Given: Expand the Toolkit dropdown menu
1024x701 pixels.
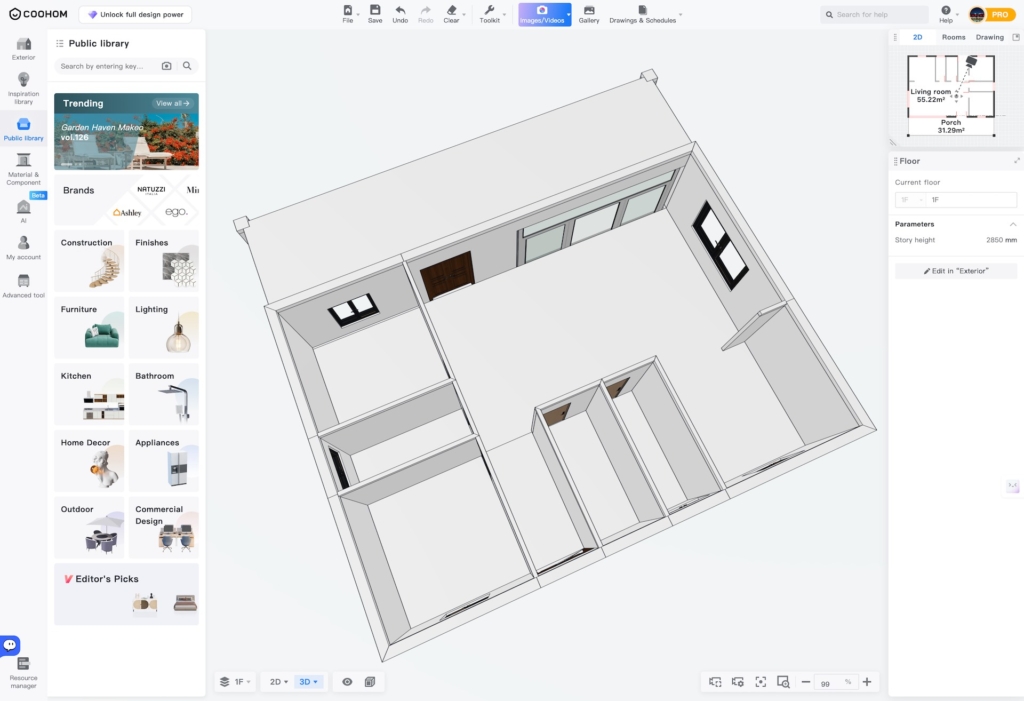Looking at the screenshot, I should coord(490,14).
